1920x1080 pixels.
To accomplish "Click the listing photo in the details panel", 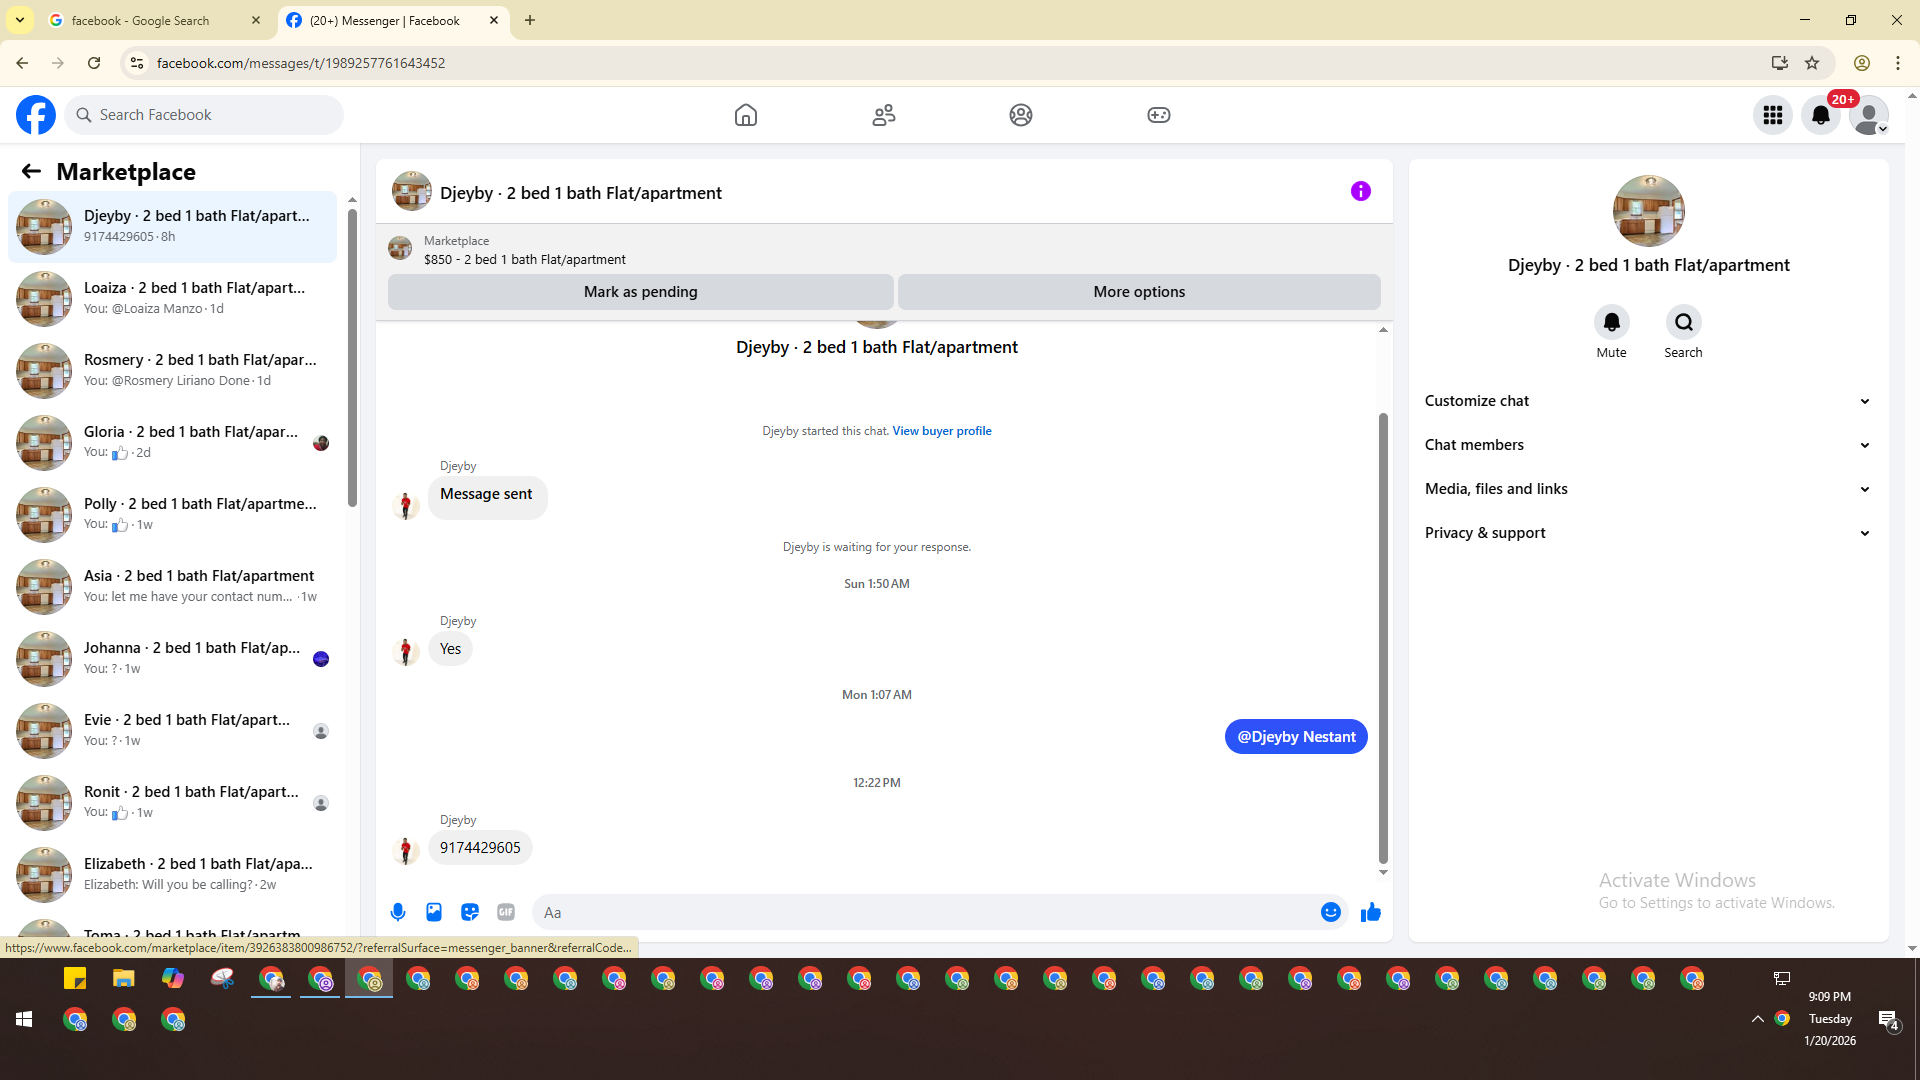I will coord(1649,211).
